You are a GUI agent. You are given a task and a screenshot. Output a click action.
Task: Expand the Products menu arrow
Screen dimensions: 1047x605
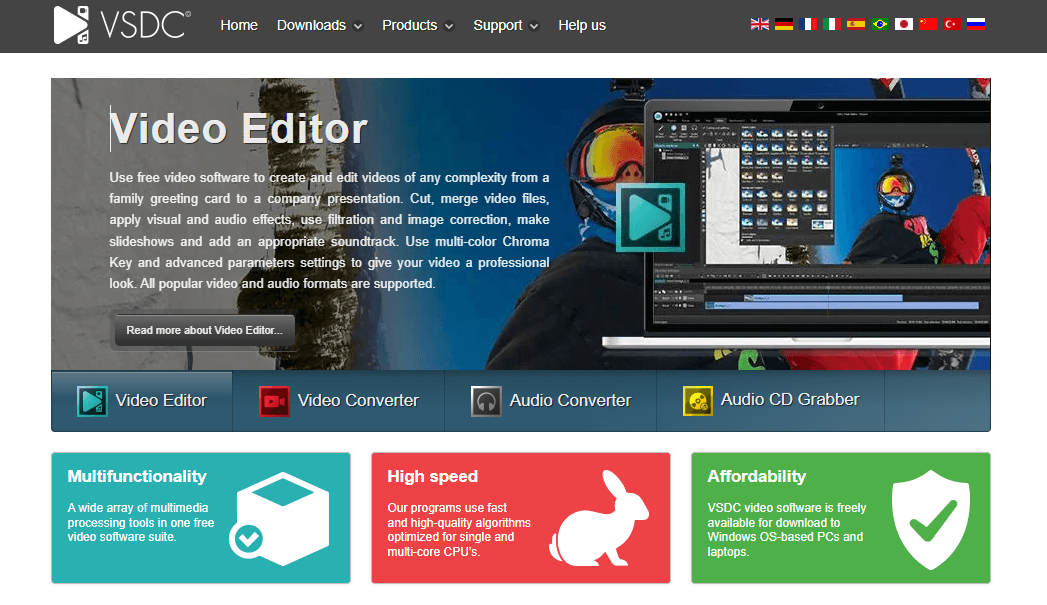[449, 27]
